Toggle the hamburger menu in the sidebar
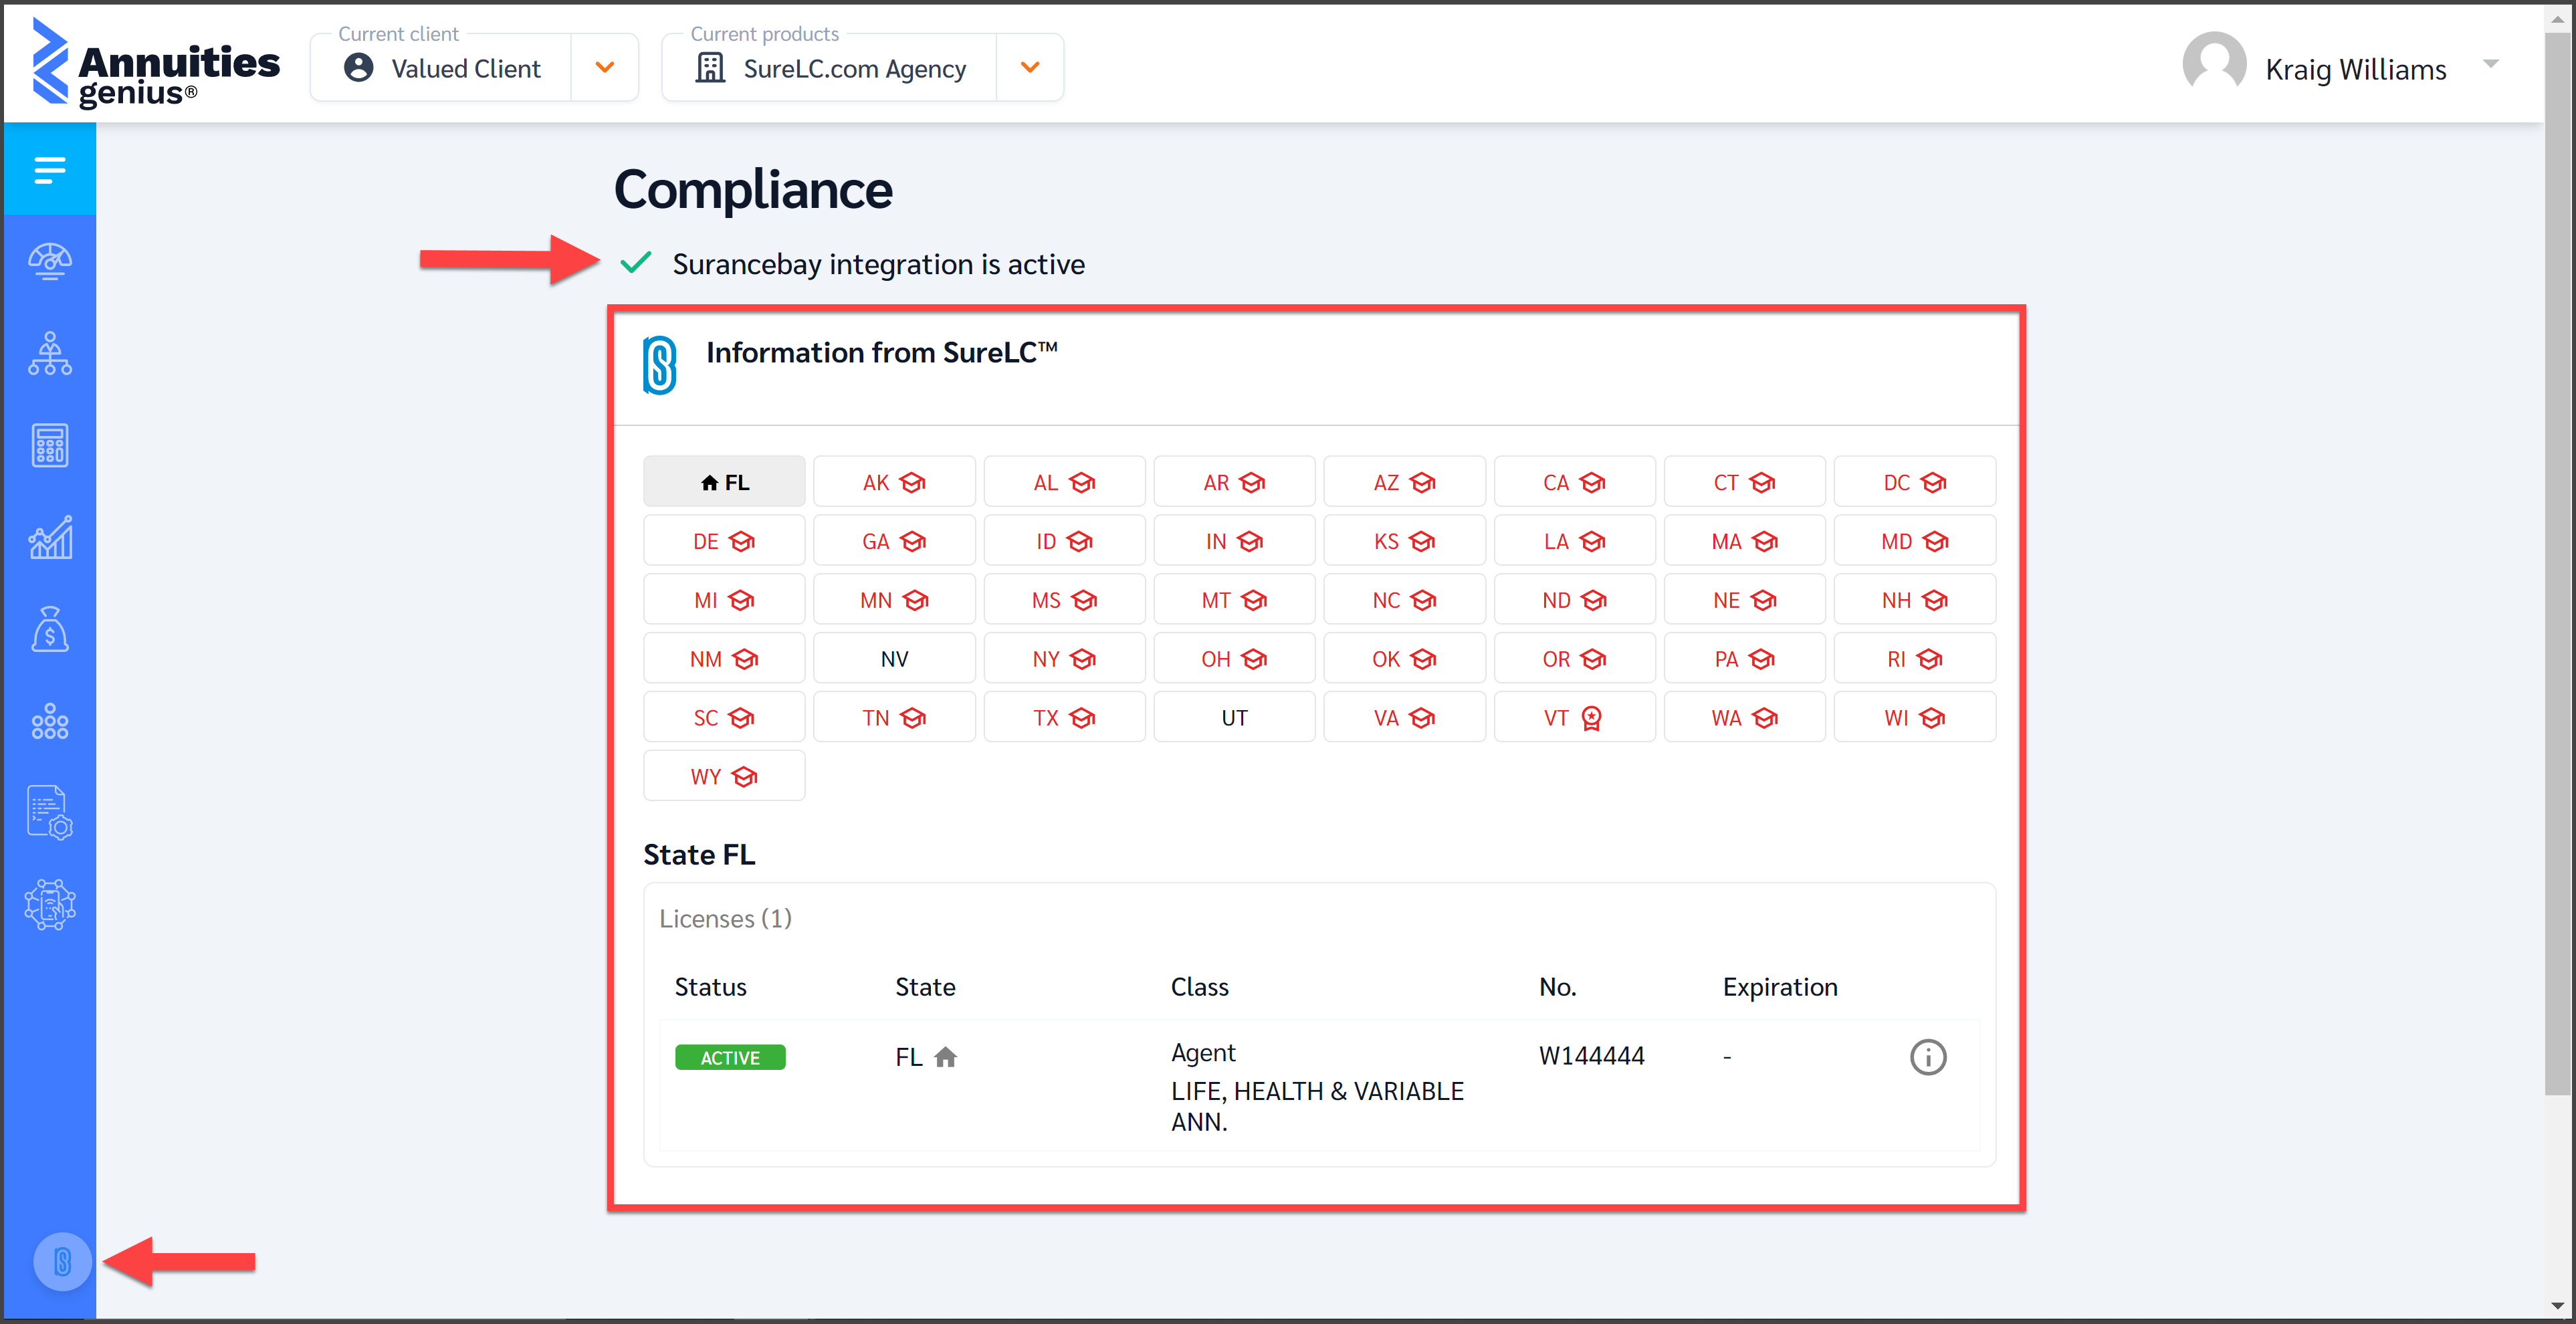The image size is (2576, 1324). pos(50,170)
